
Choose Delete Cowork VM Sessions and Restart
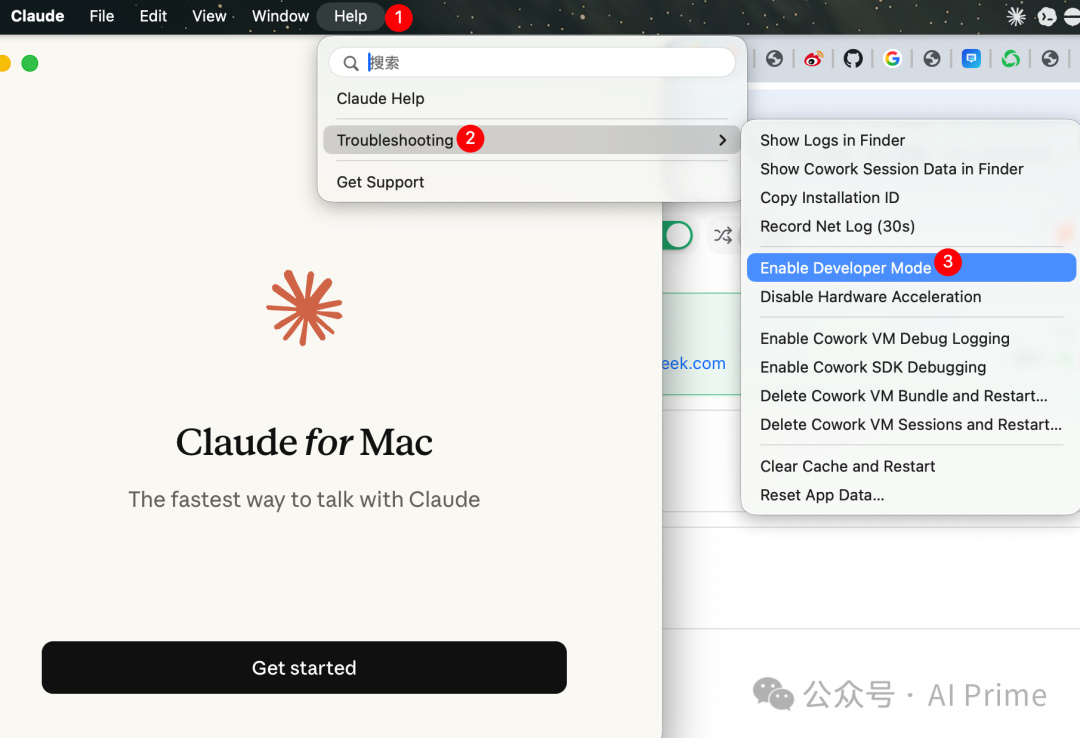click(x=911, y=424)
